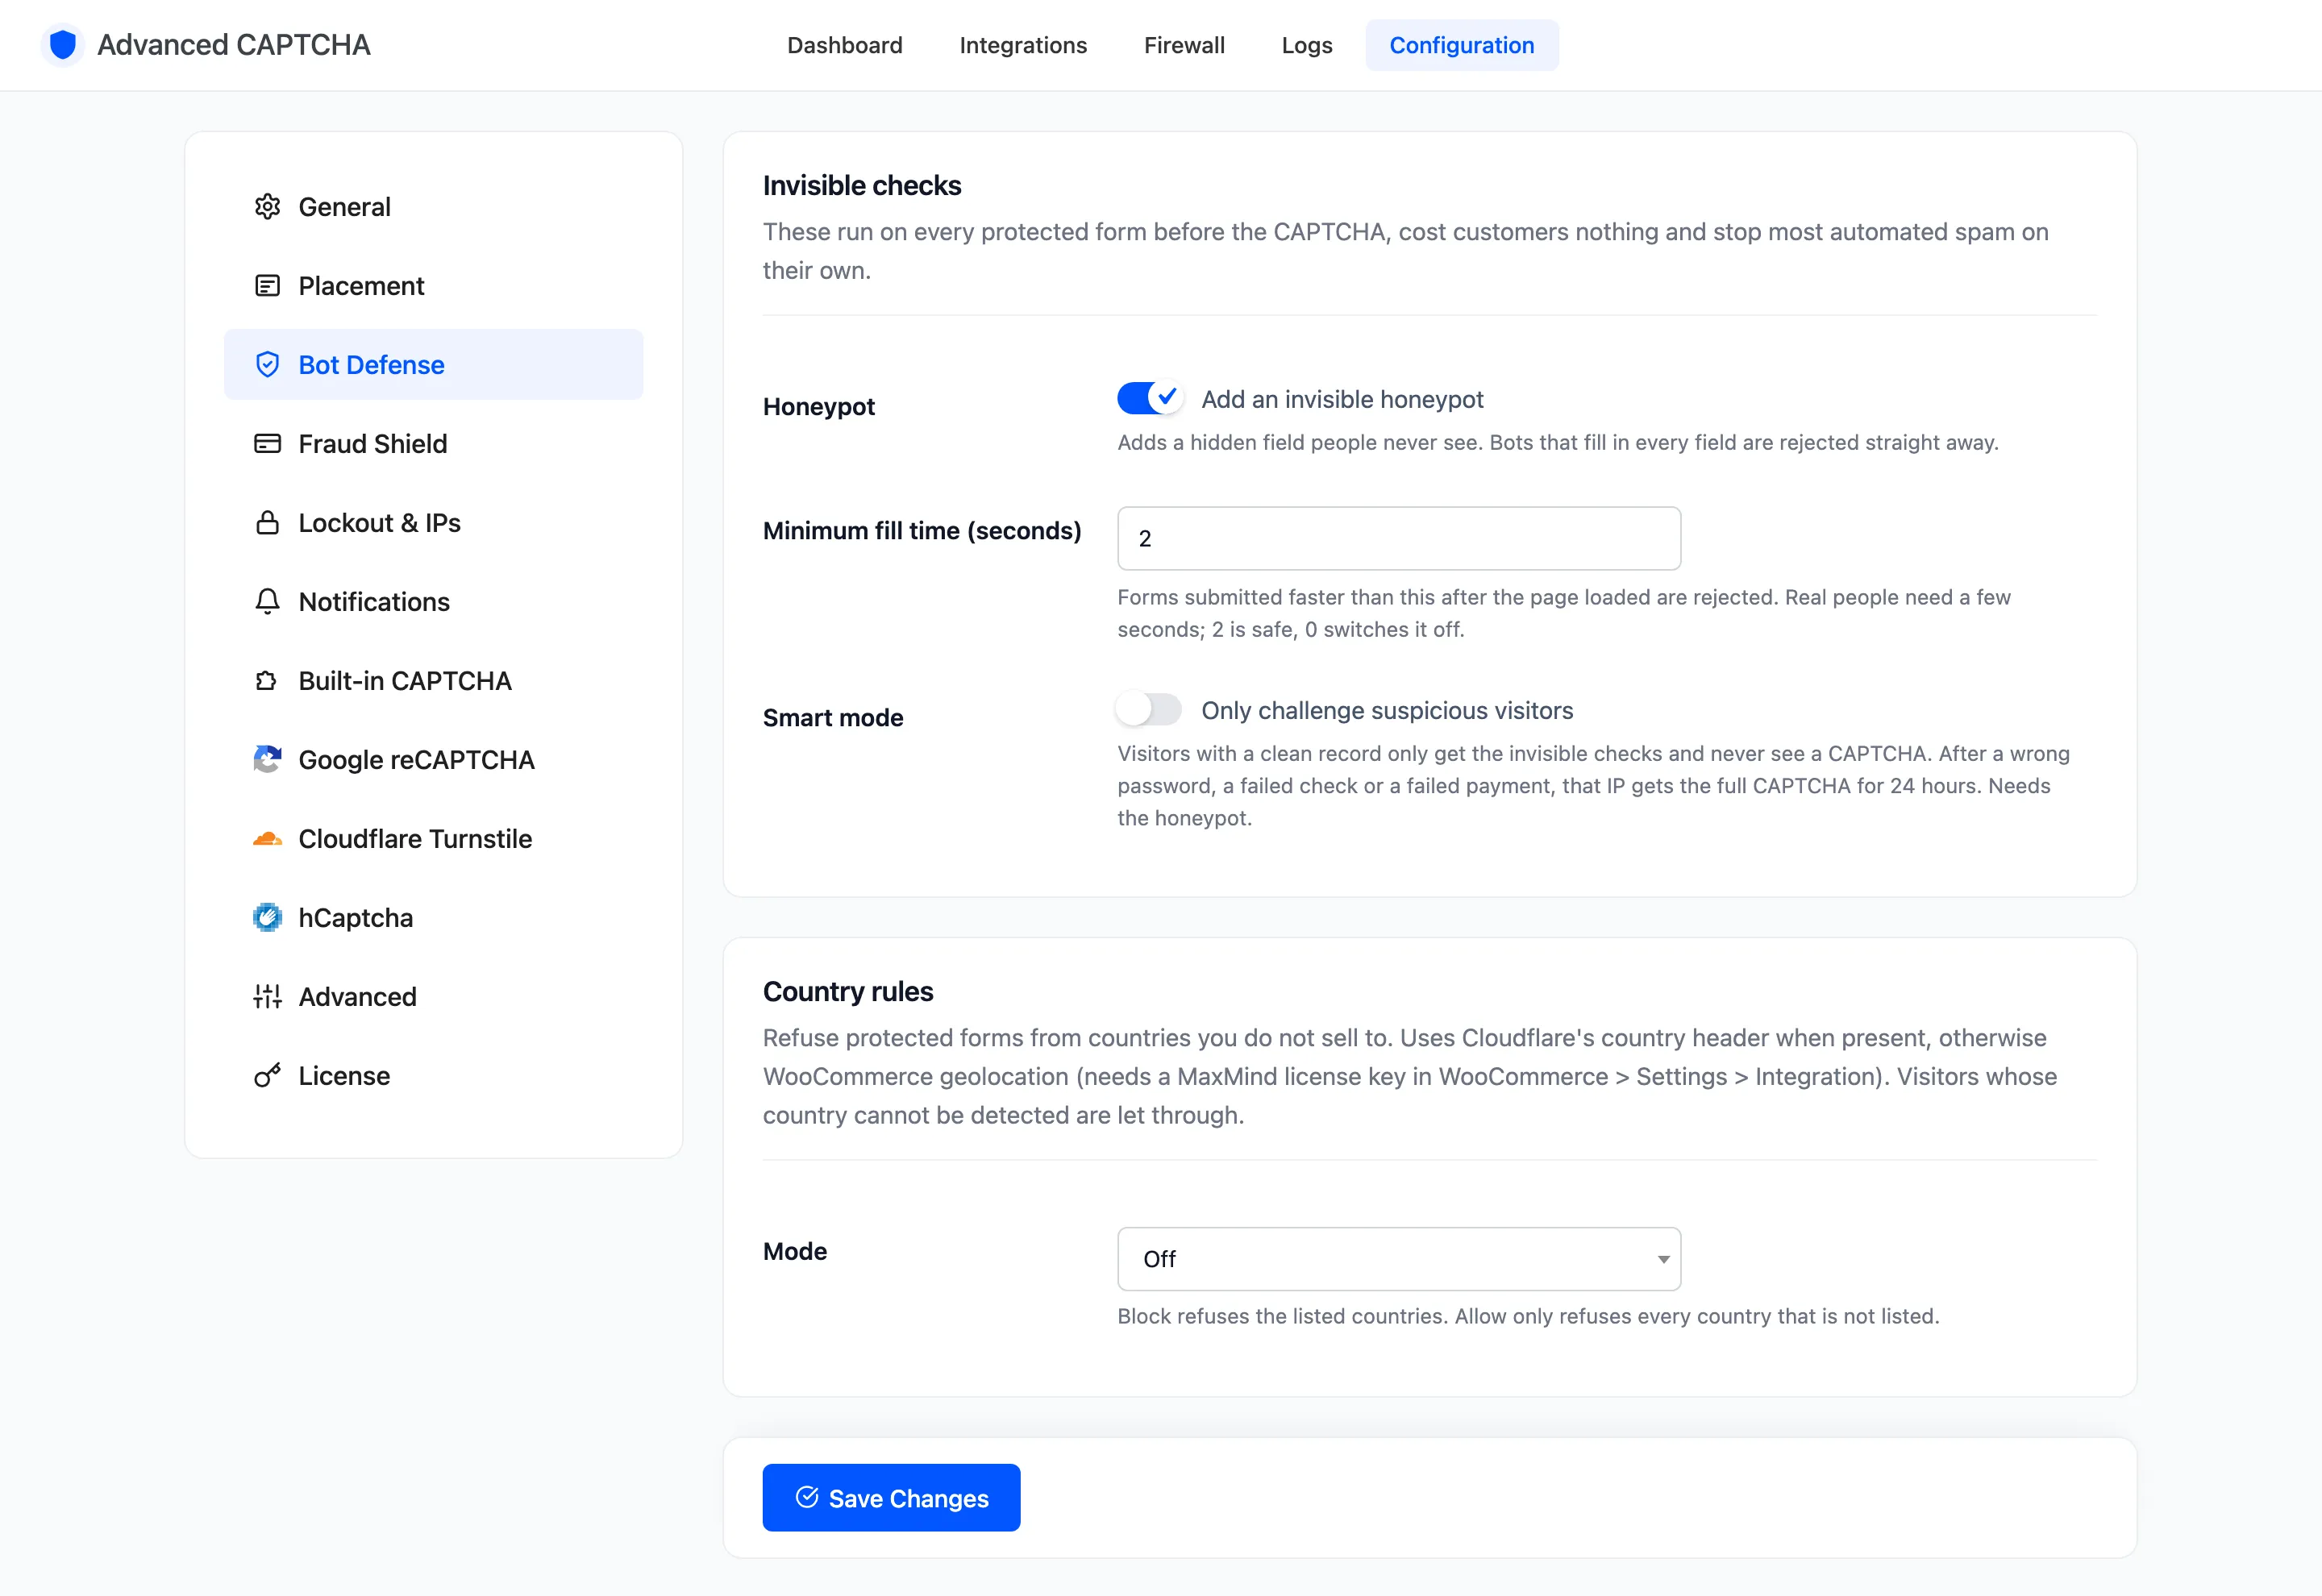
Task: Focus the Minimum fill time input field
Action: point(1399,538)
